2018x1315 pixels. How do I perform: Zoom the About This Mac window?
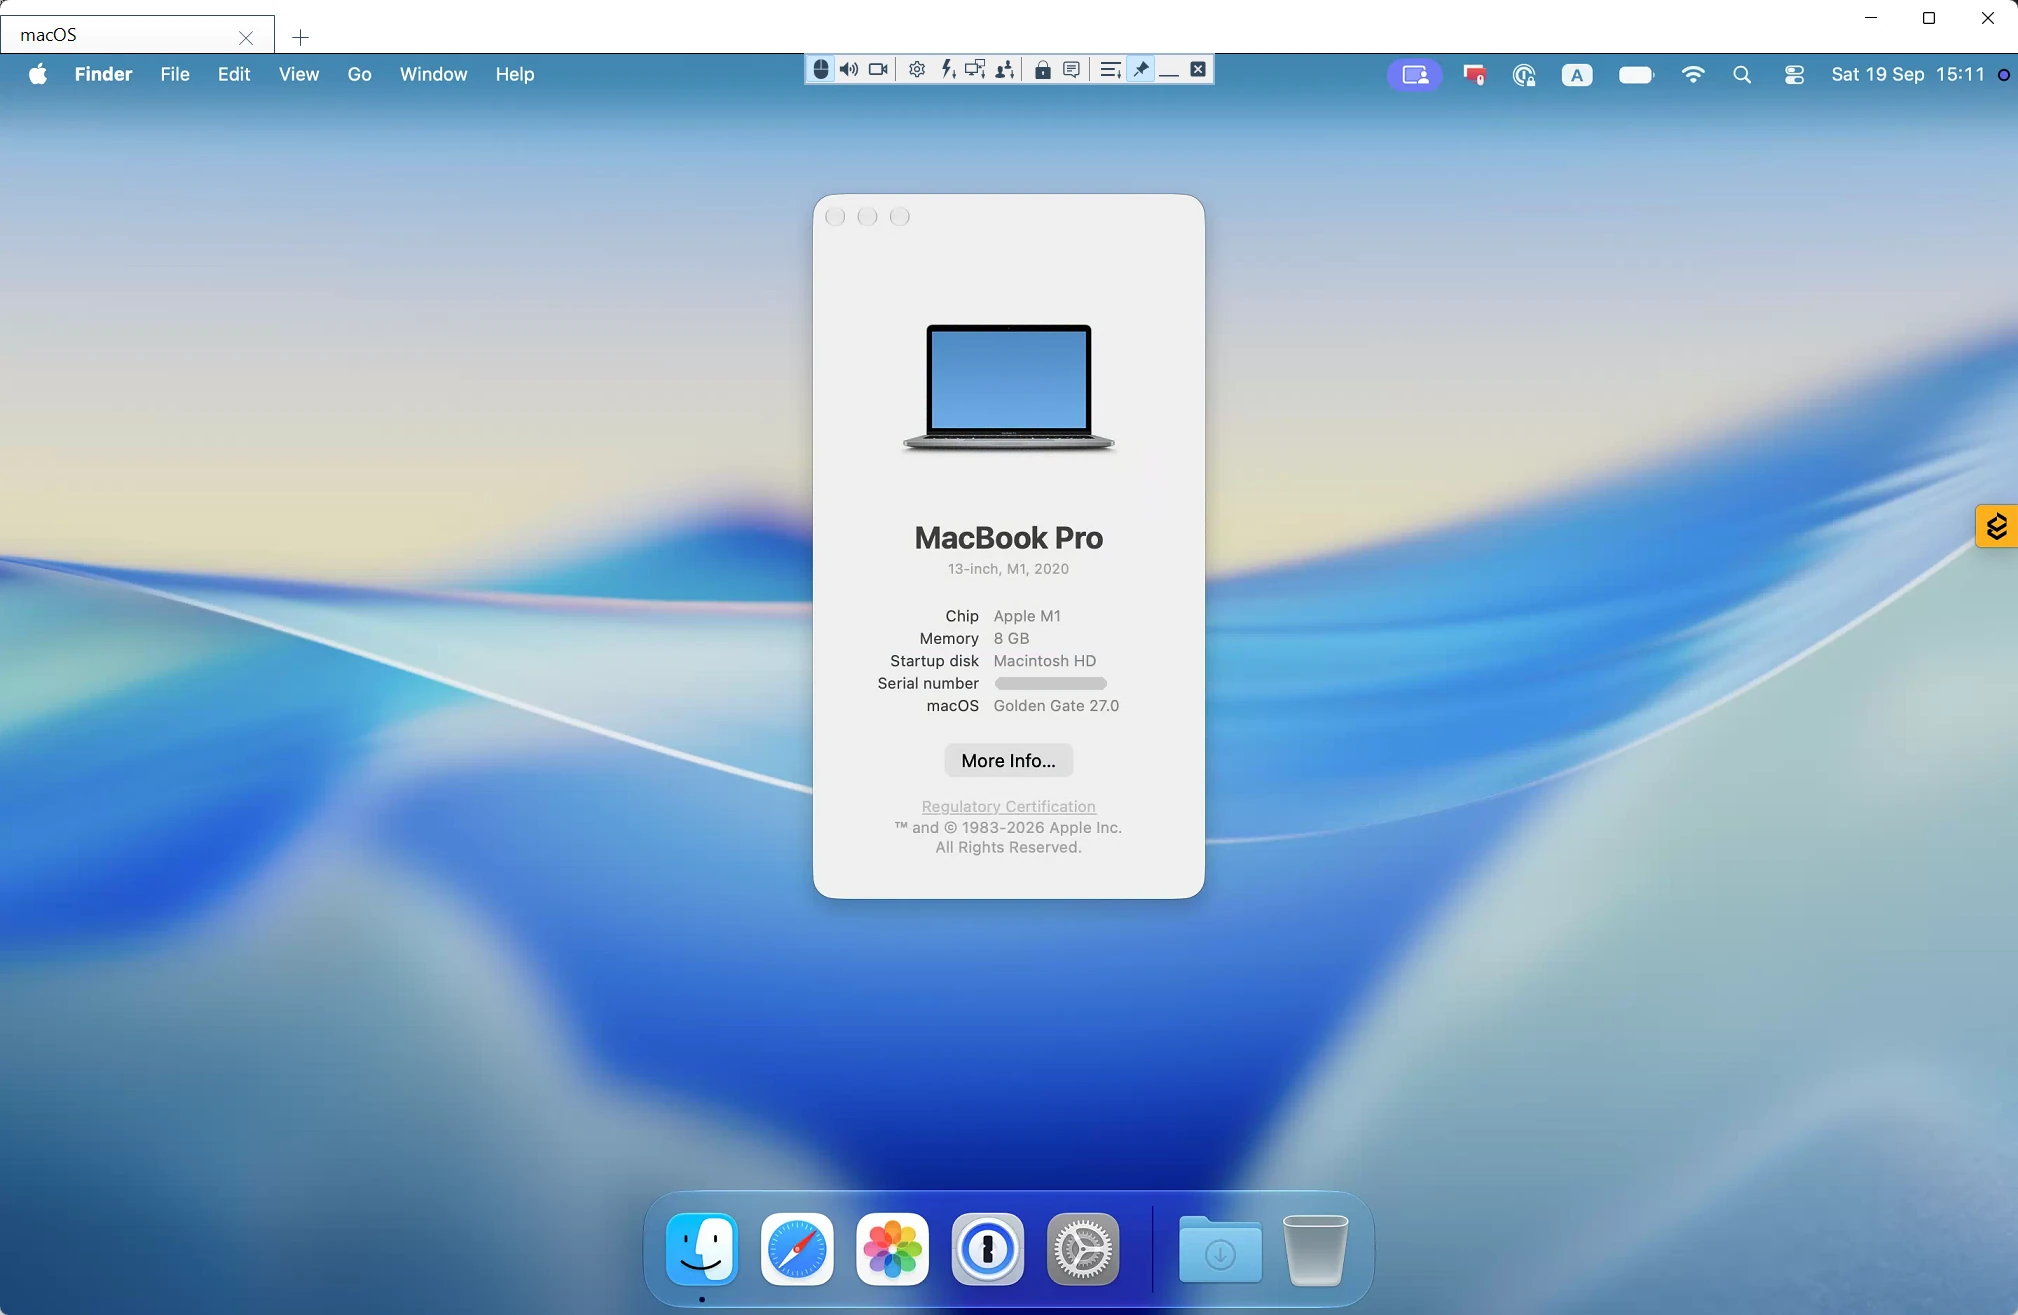coord(900,217)
